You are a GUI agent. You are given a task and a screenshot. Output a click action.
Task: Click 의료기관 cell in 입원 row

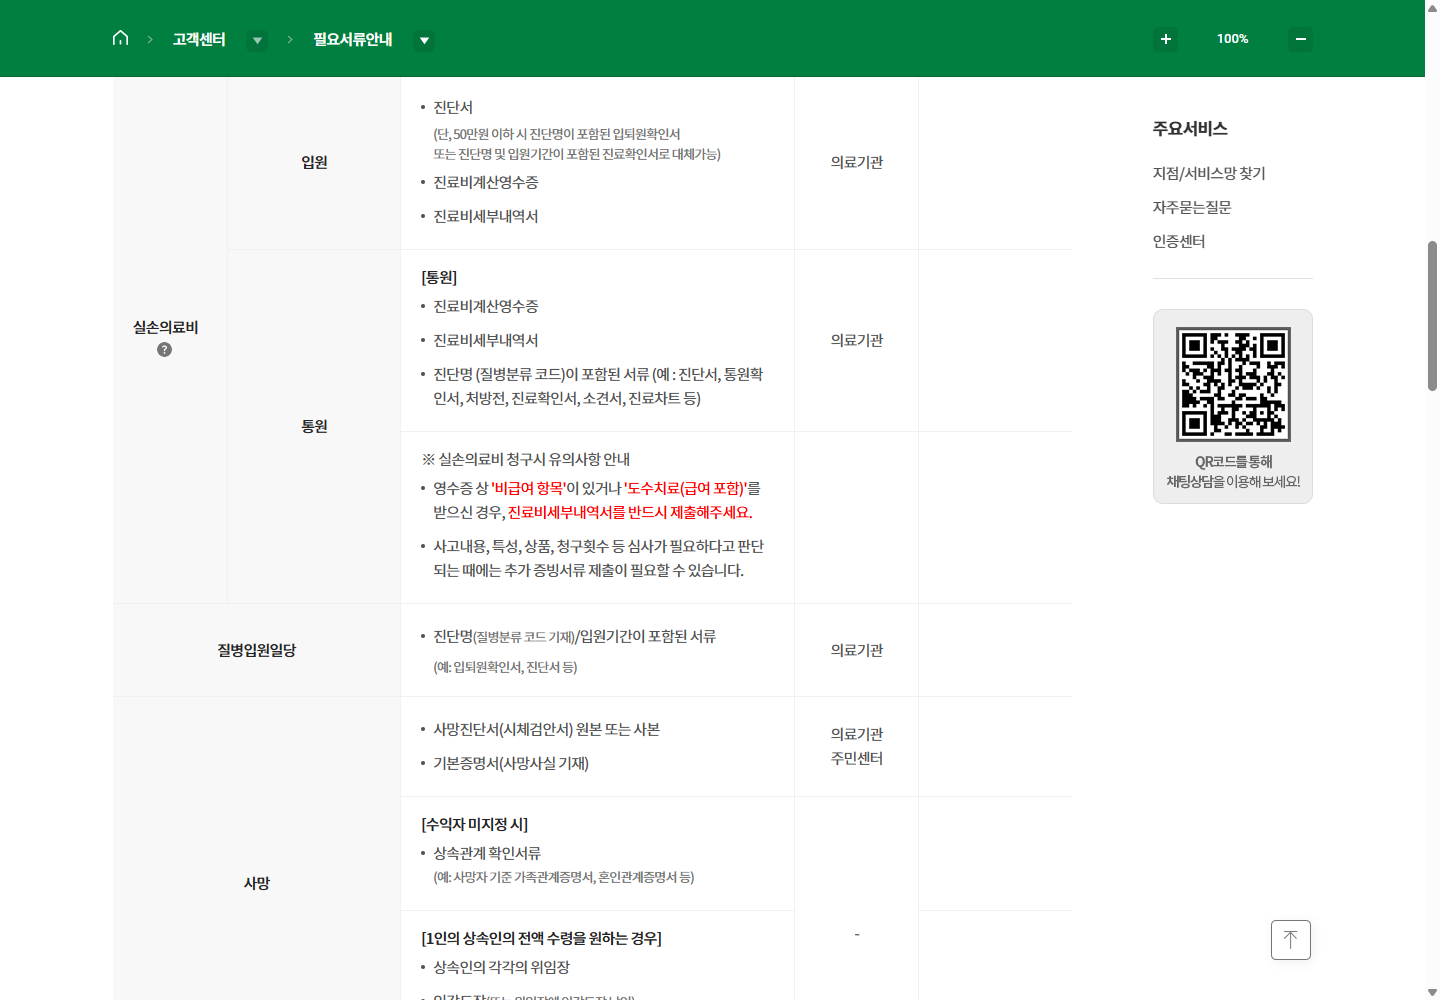[857, 162]
